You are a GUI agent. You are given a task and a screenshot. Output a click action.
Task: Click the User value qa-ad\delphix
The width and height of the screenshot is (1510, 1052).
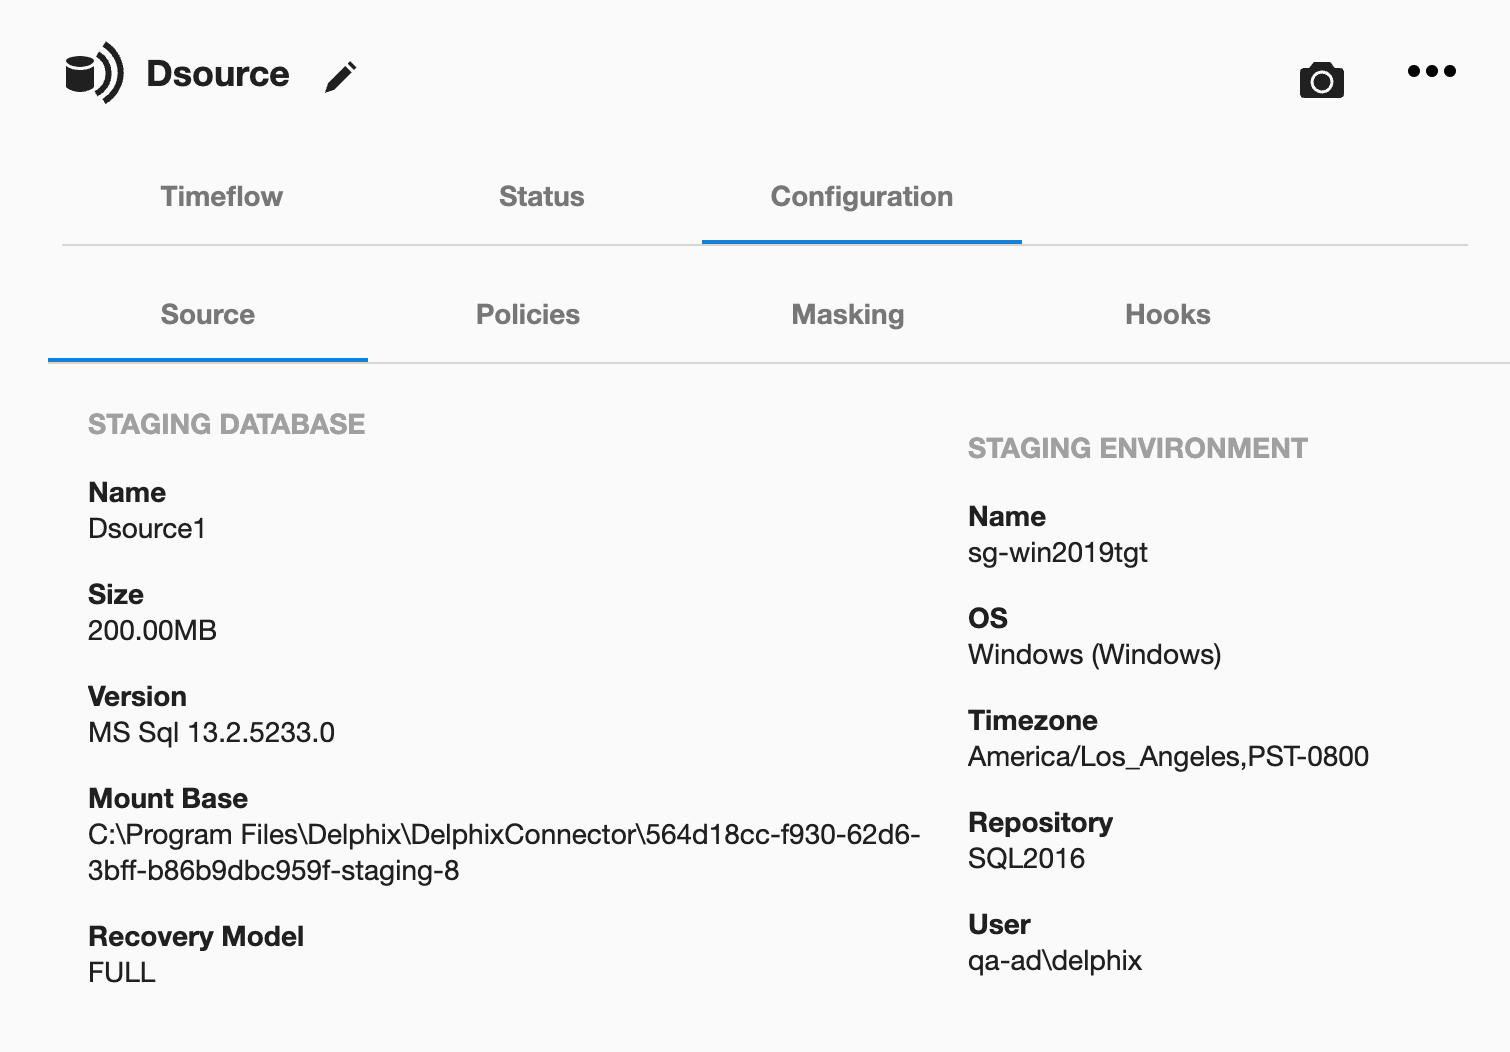click(1053, 960)
